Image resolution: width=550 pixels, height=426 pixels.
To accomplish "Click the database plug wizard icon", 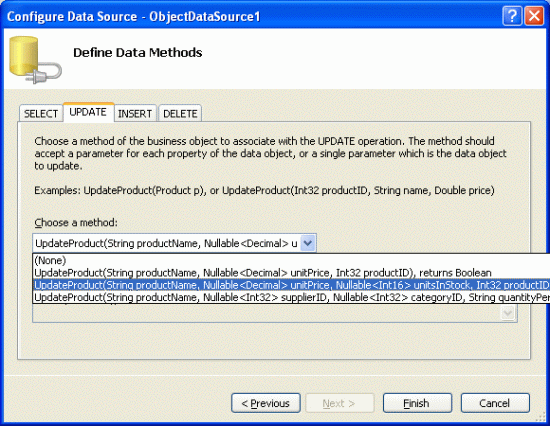I will (35, 60).
